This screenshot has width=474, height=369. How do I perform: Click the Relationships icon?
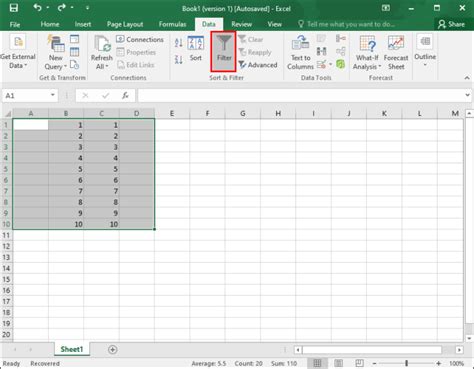point(341,51)
